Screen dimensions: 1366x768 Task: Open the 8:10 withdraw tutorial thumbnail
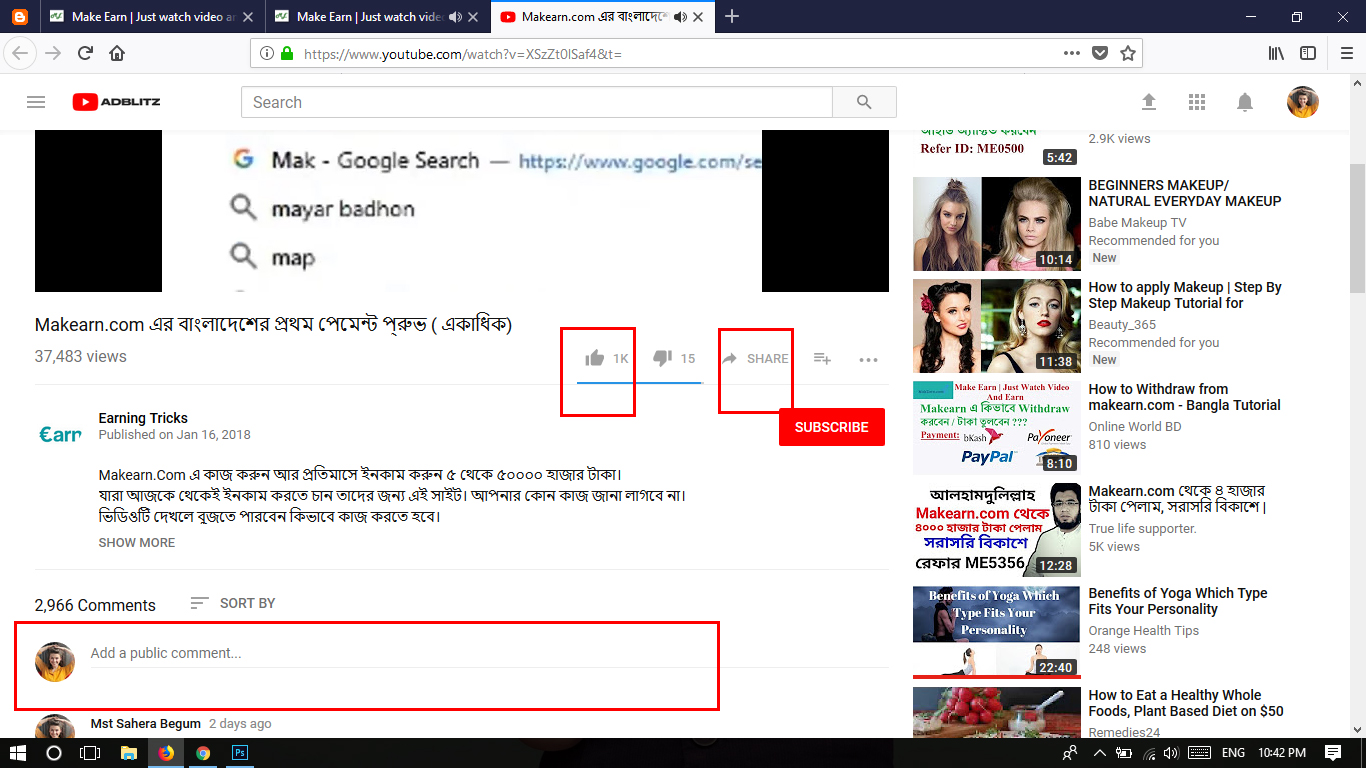(x=997, y=428)
